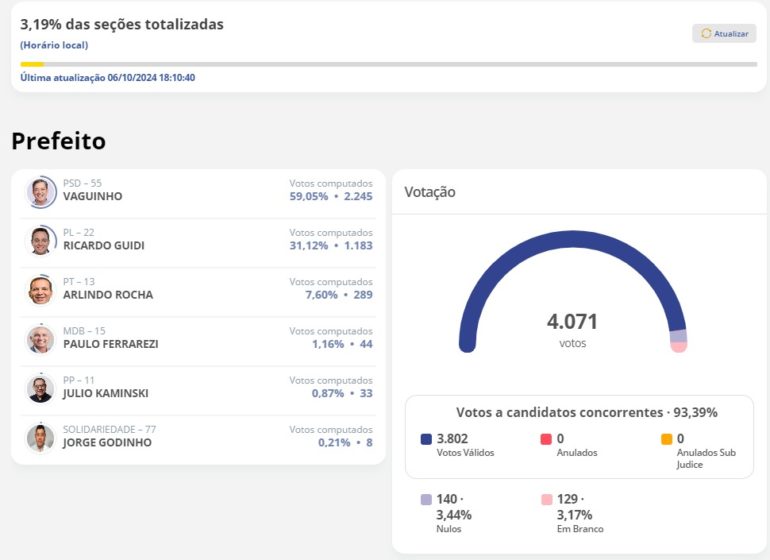Click Arlindo Rocha's candidate avatar
Image resolution: width=770 pixels, height=560 pixels.
[x=41, y=290]
